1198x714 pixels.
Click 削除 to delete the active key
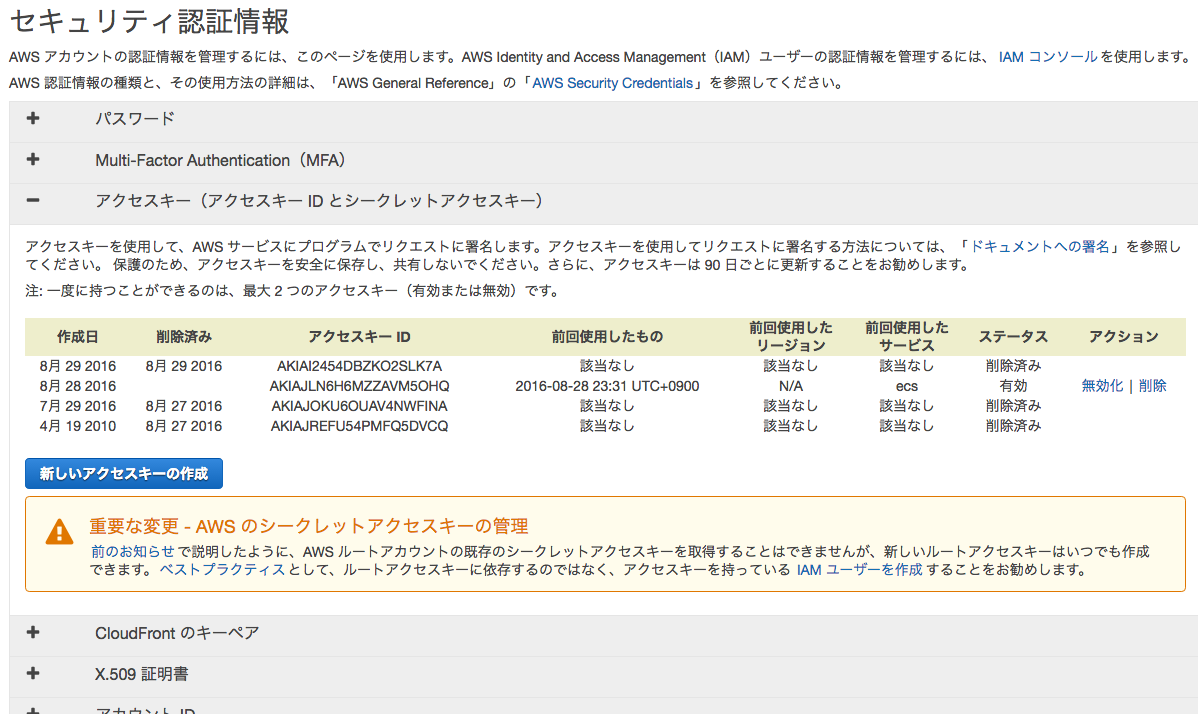click(x=1152, y=386)
